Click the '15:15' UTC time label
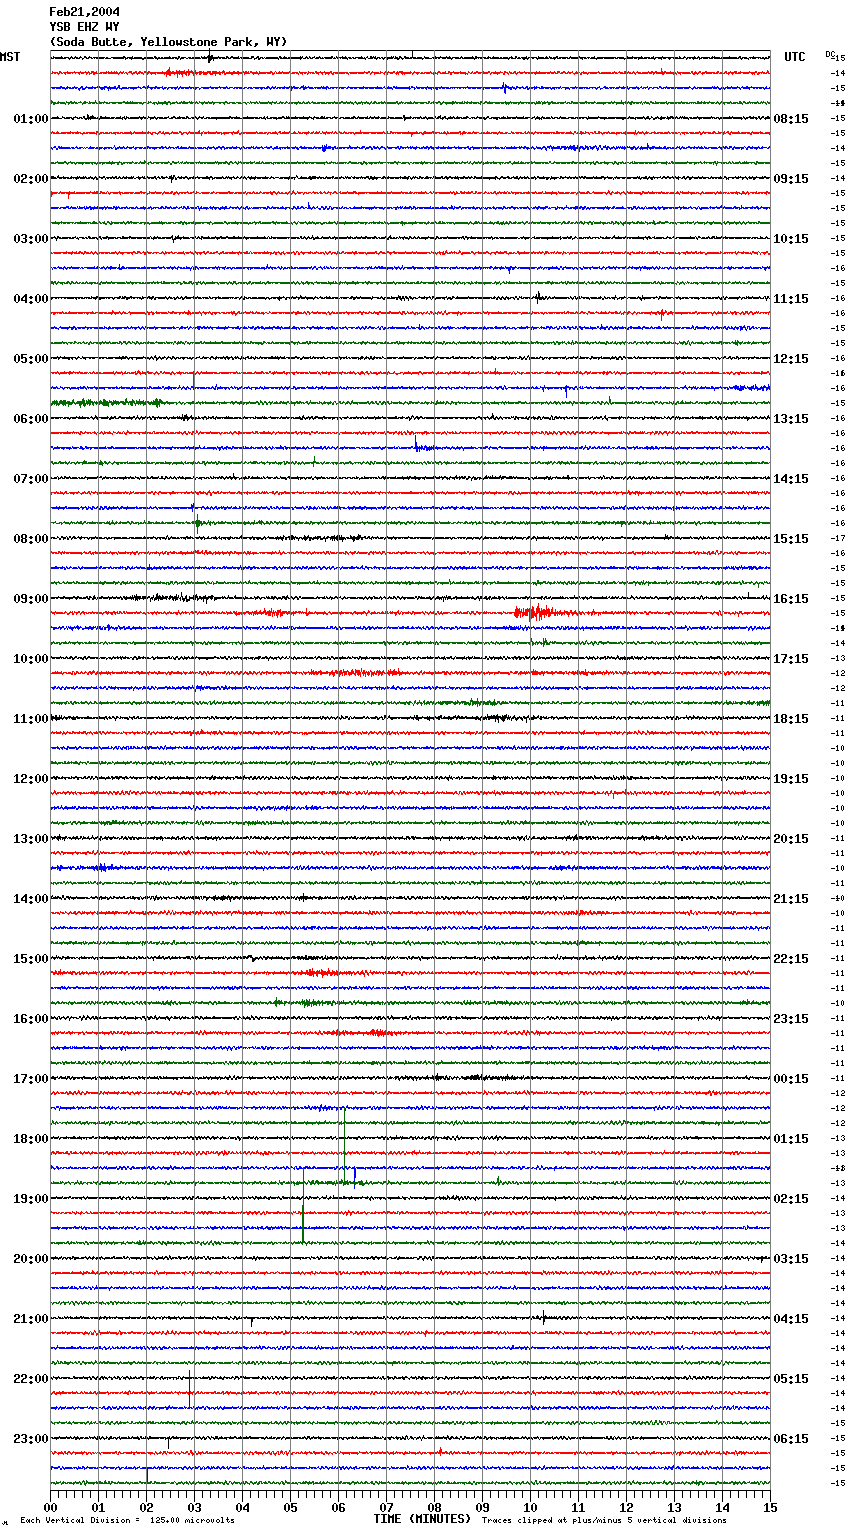This screenshot has width=850, height=1534. pyautogui.click(x=791, y=539)
